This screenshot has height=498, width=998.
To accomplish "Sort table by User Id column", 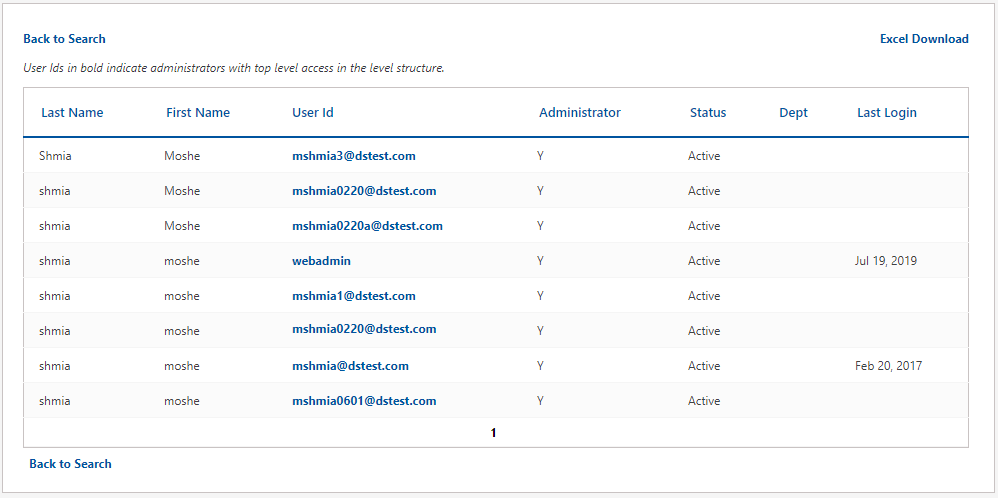I will point(313,113).
